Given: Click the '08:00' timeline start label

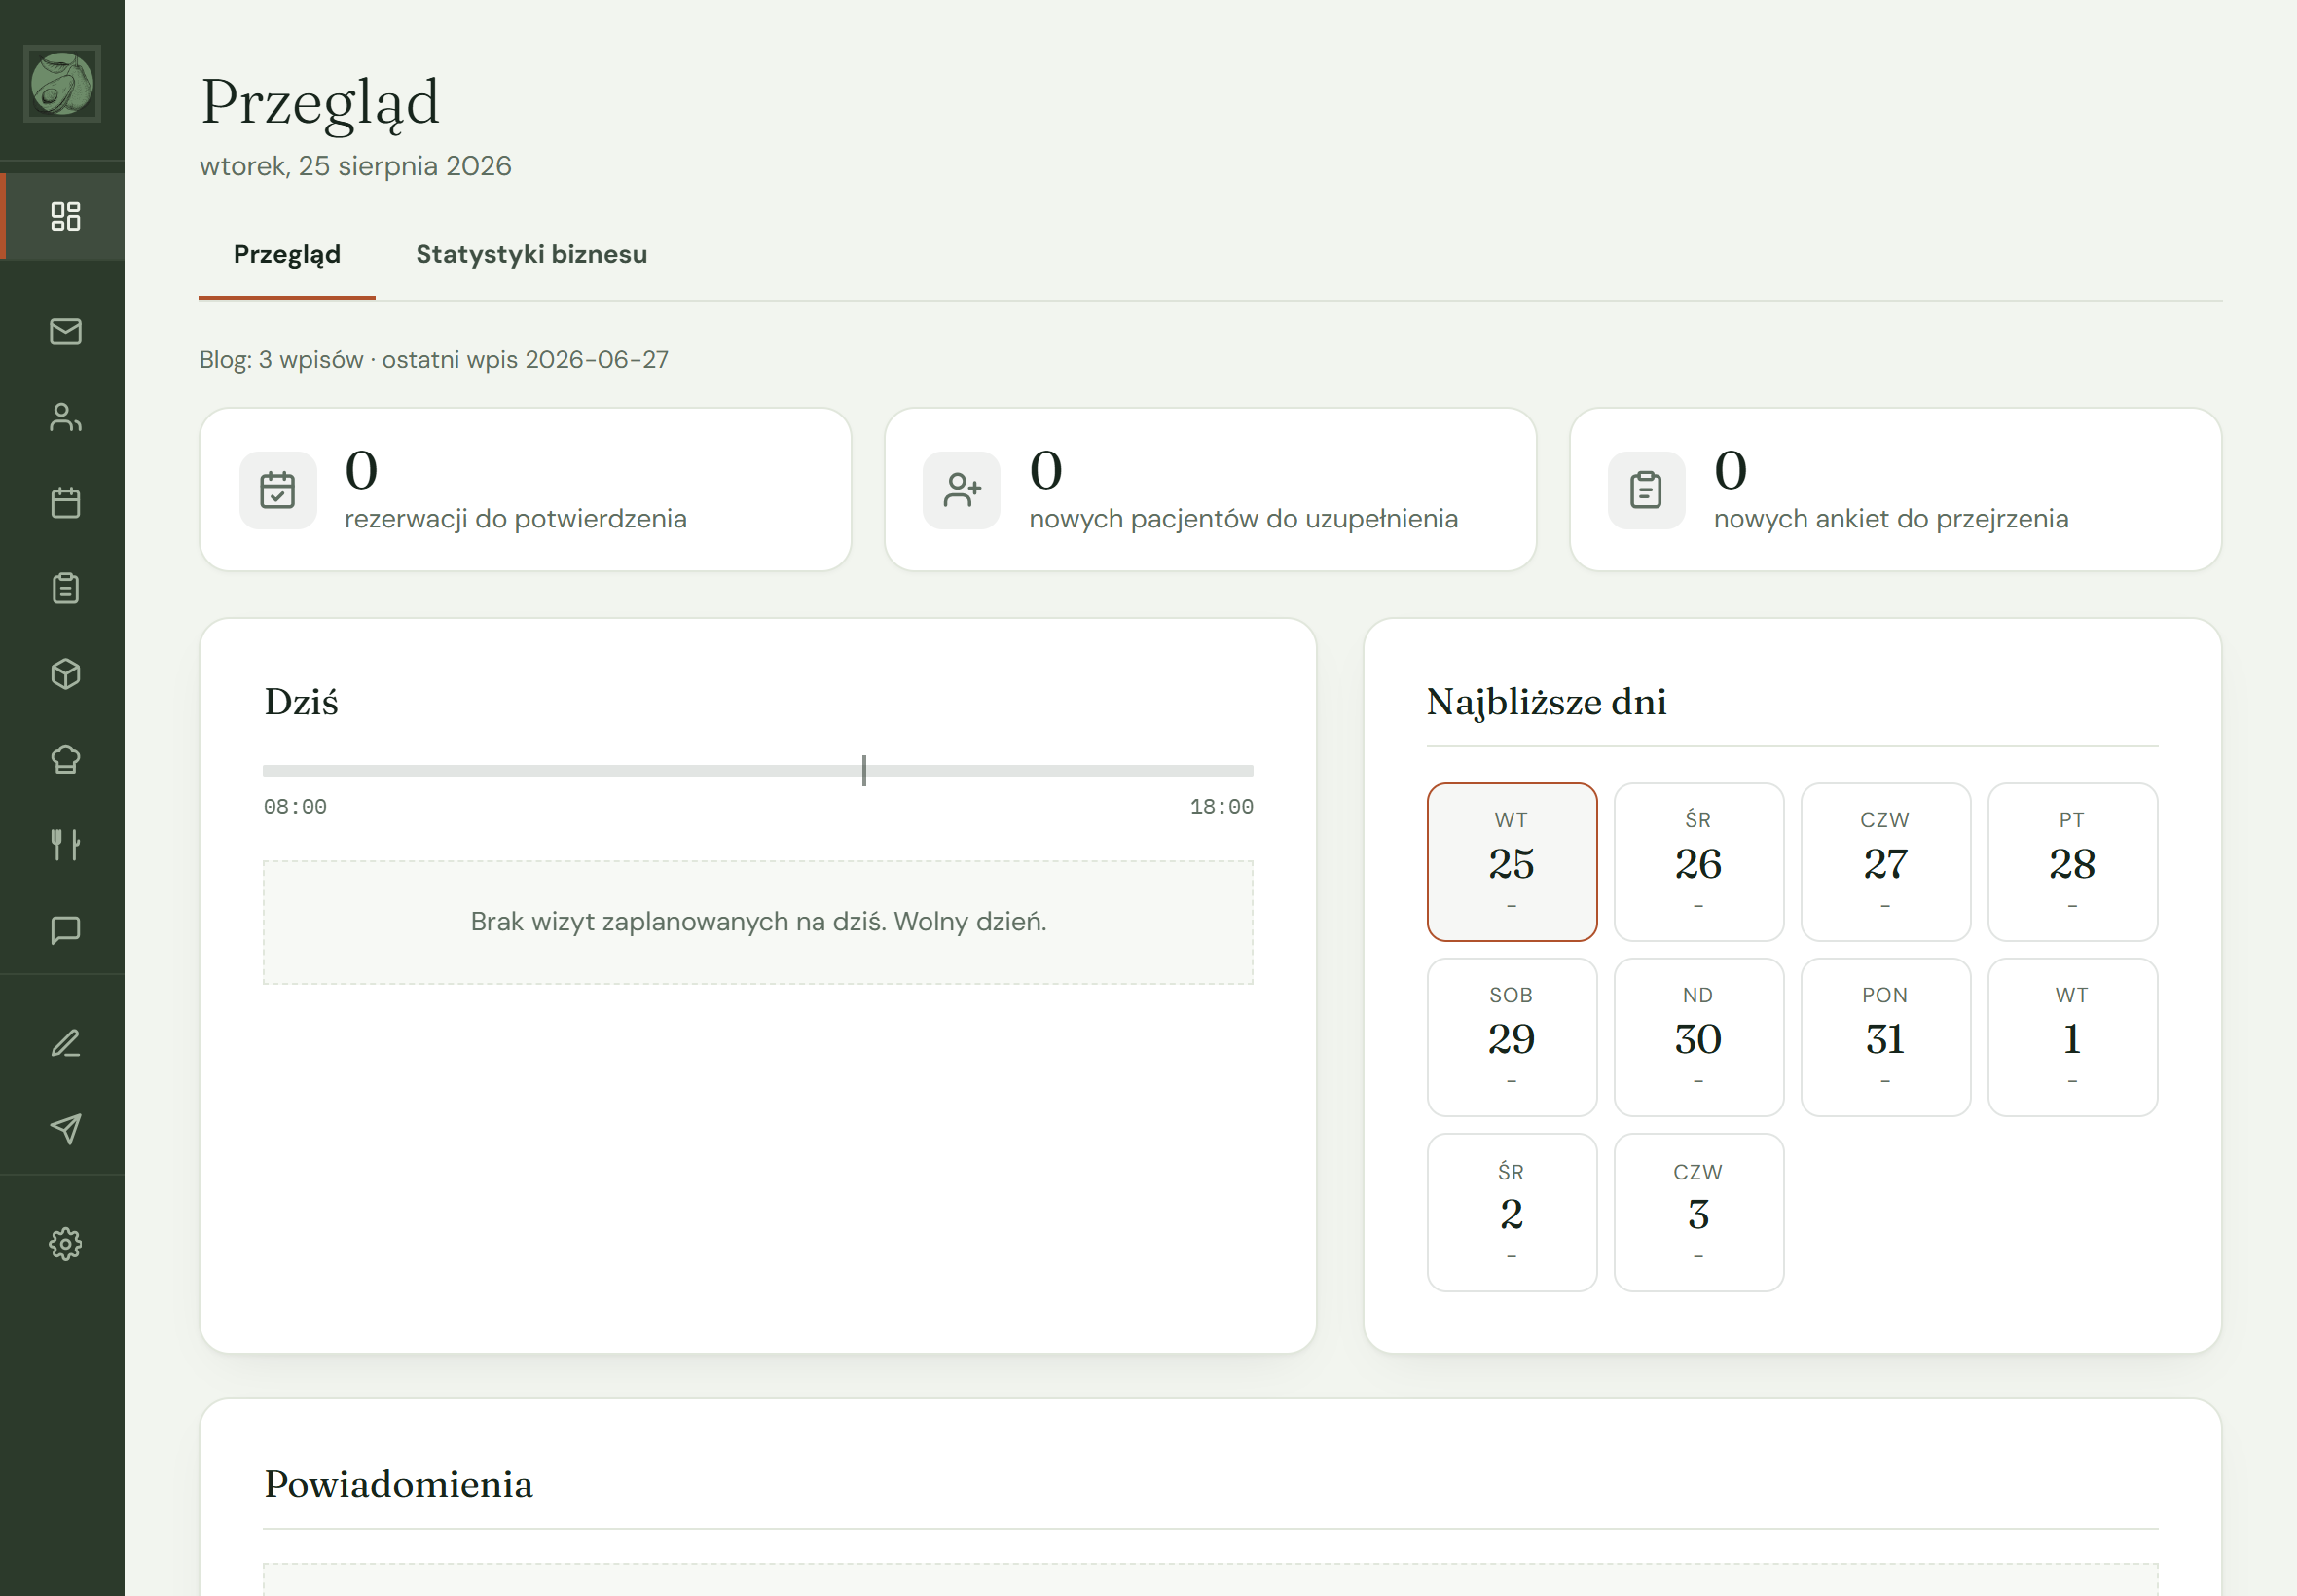Looking at the screenshot, I should click(295, 807).
